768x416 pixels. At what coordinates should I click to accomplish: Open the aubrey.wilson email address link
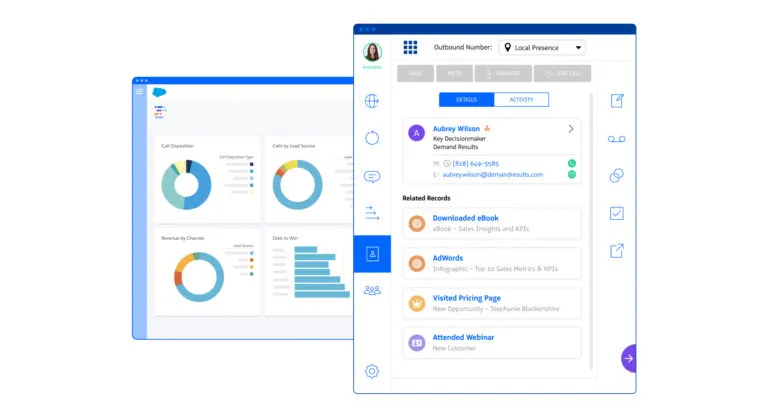point(493,174)
